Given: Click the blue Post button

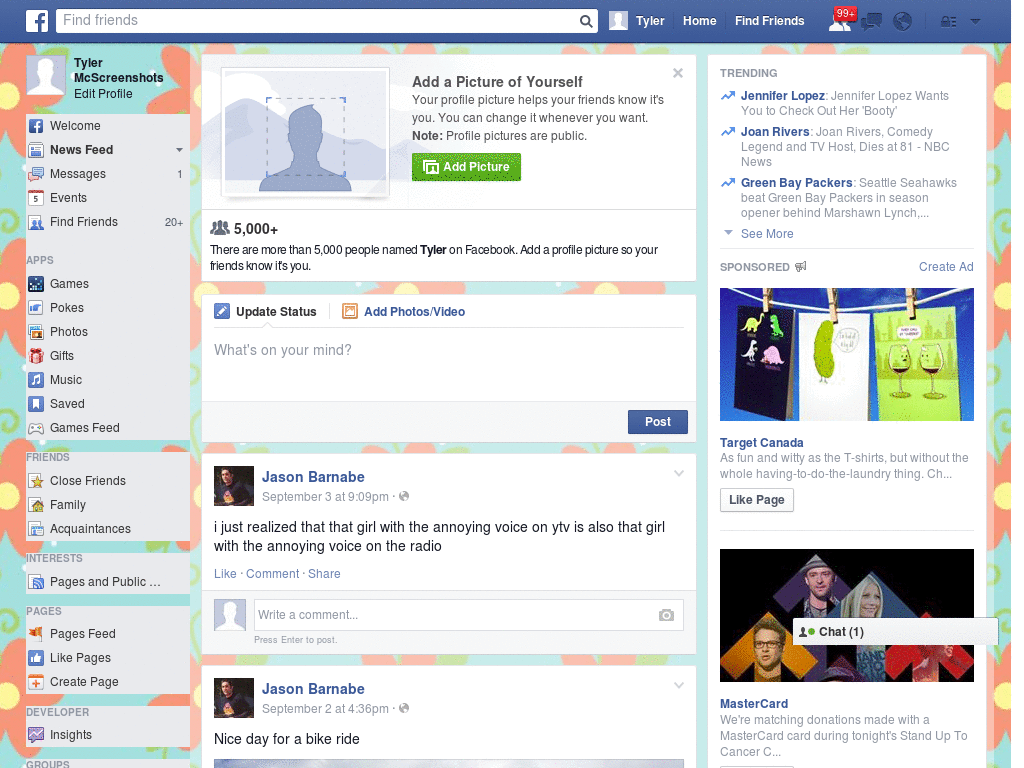Looking at the screenshot, I should [658, 422].
